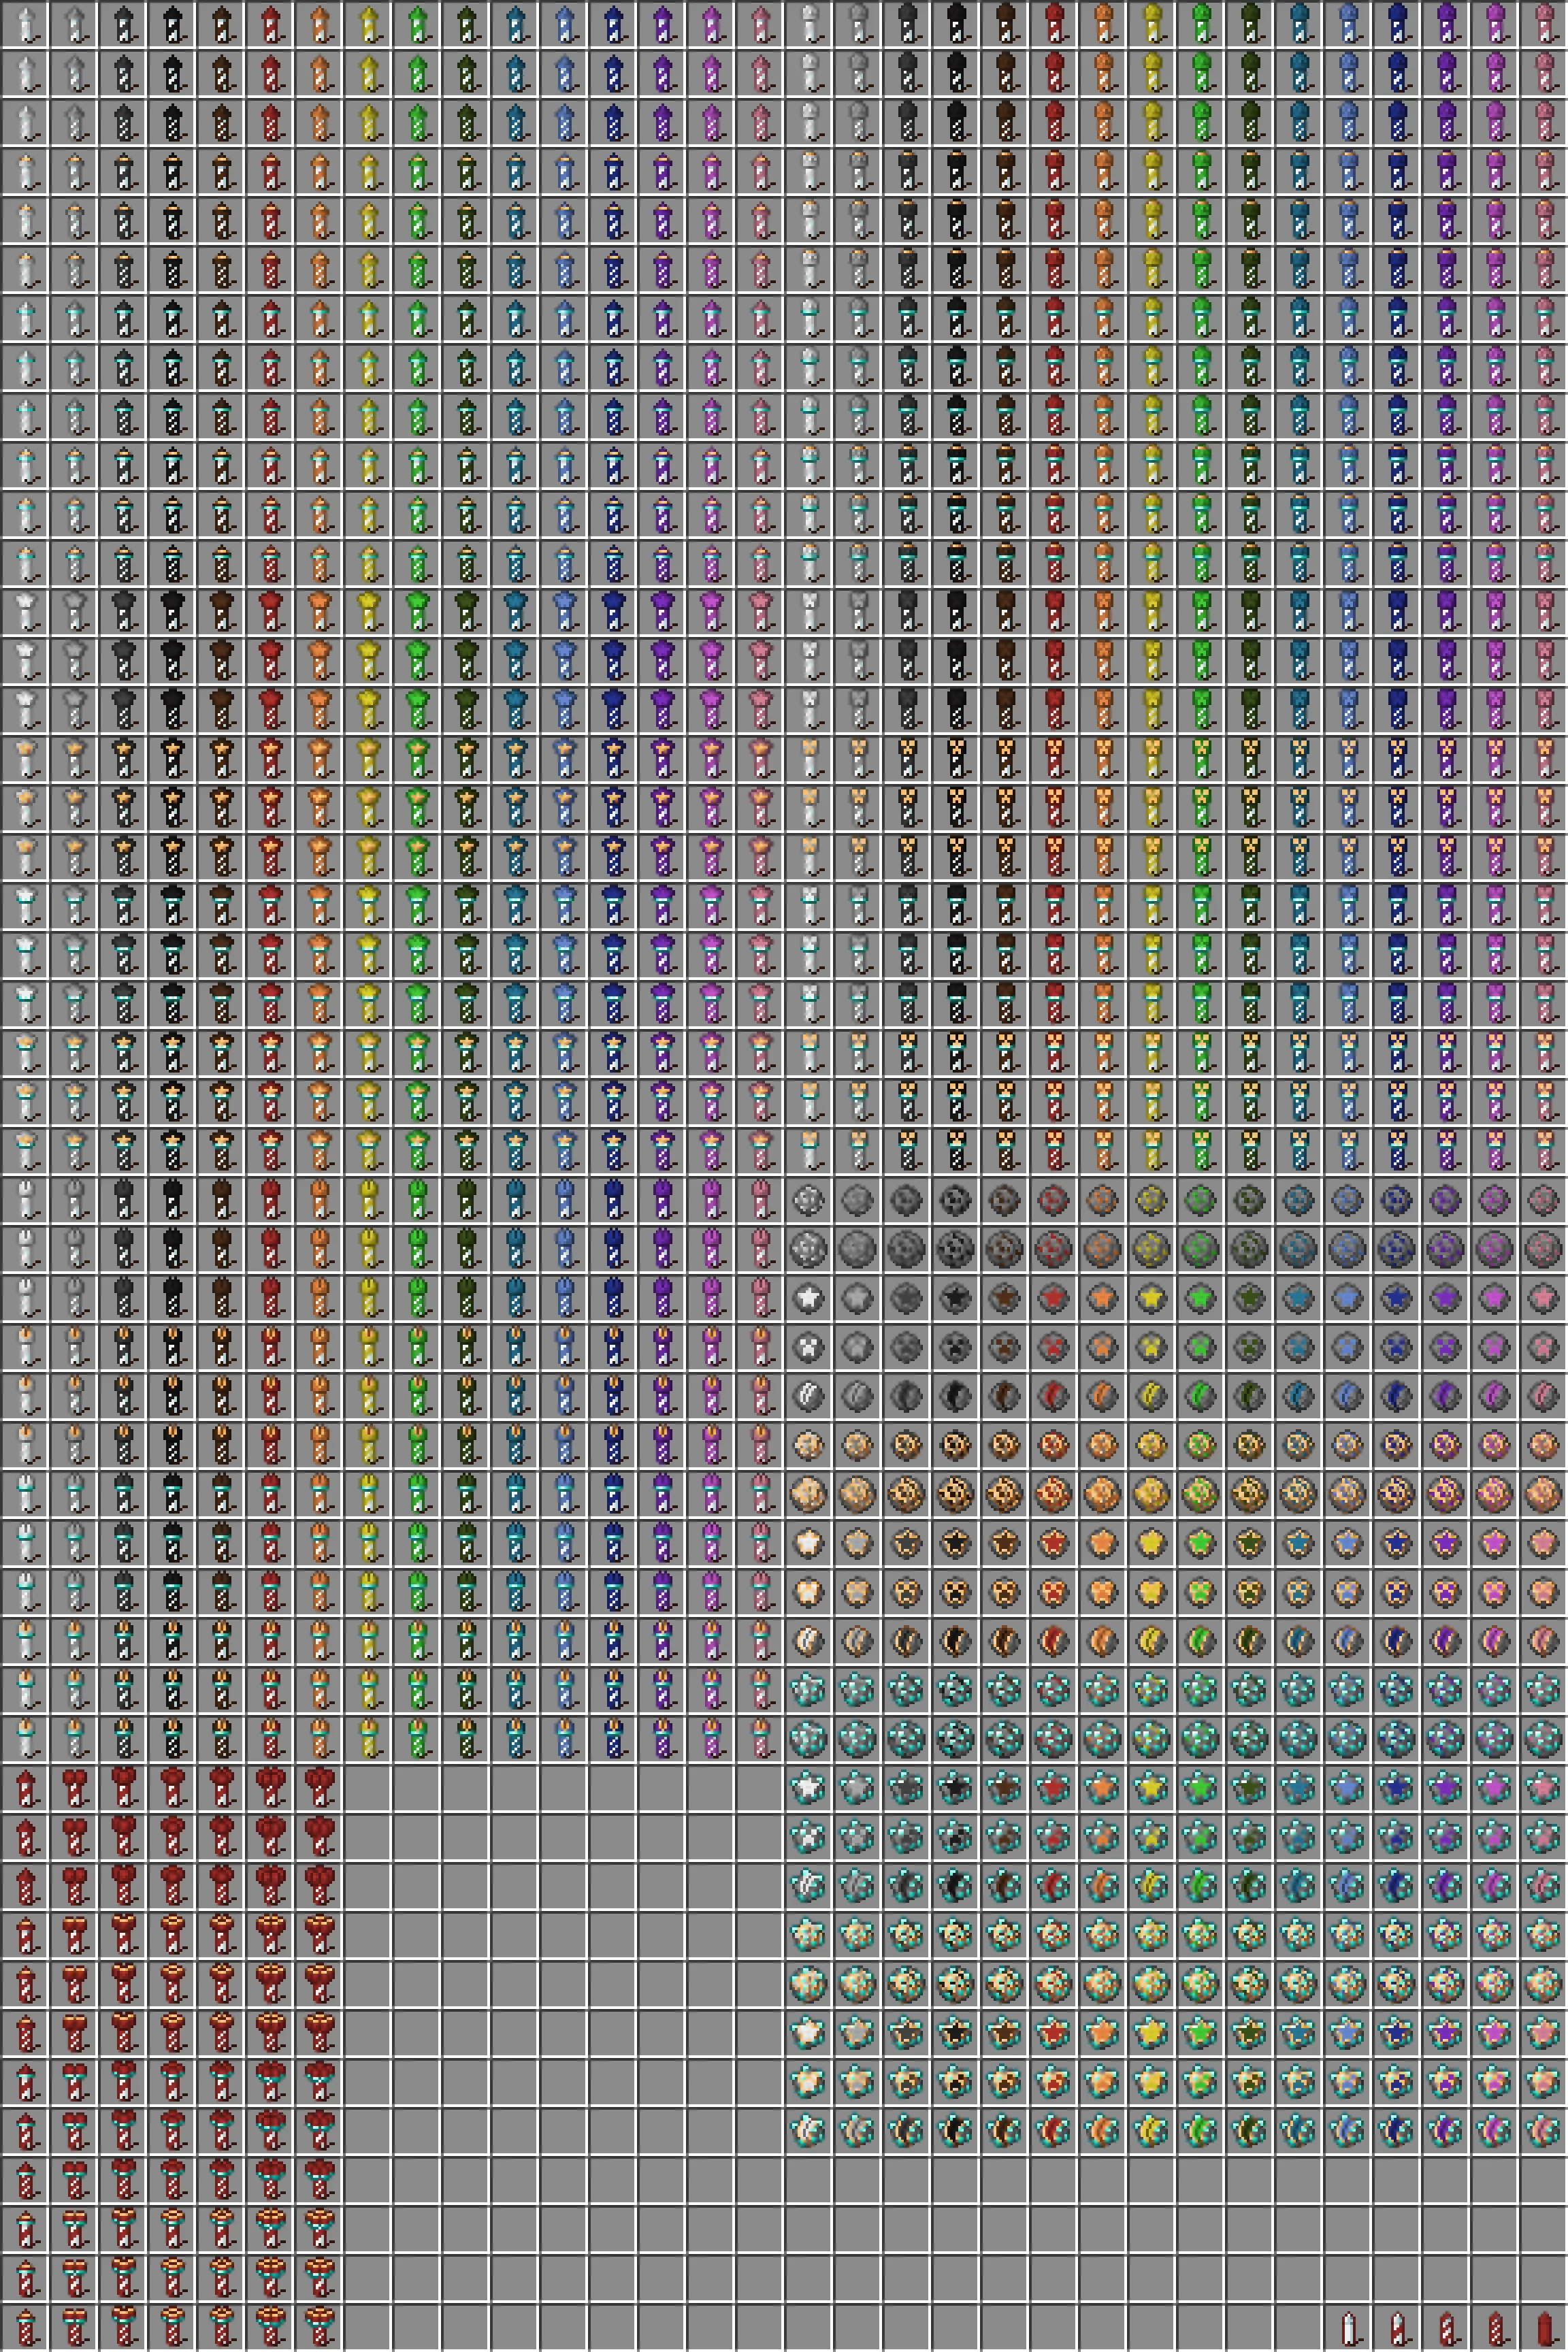Image resolution: width=1568 pixels, height=2352 pixels.
Task: Click the red star on plain gray ball
Action: (1053, 1298)
